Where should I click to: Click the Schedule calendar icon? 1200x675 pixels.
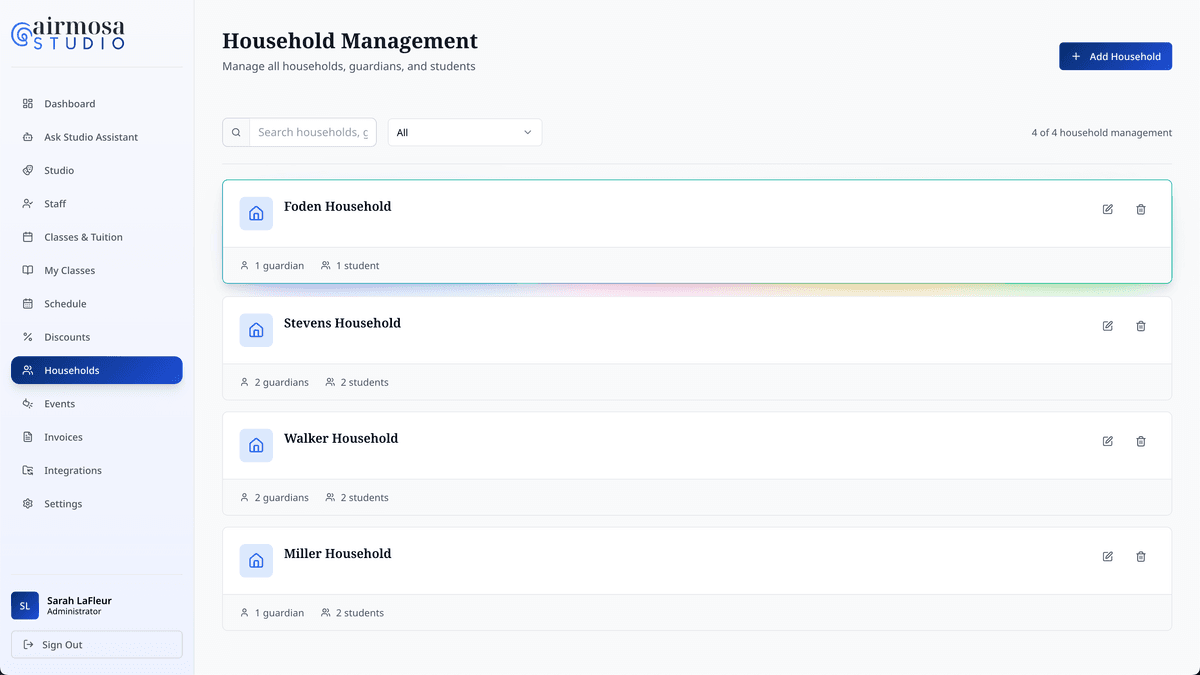coord(26,303)
